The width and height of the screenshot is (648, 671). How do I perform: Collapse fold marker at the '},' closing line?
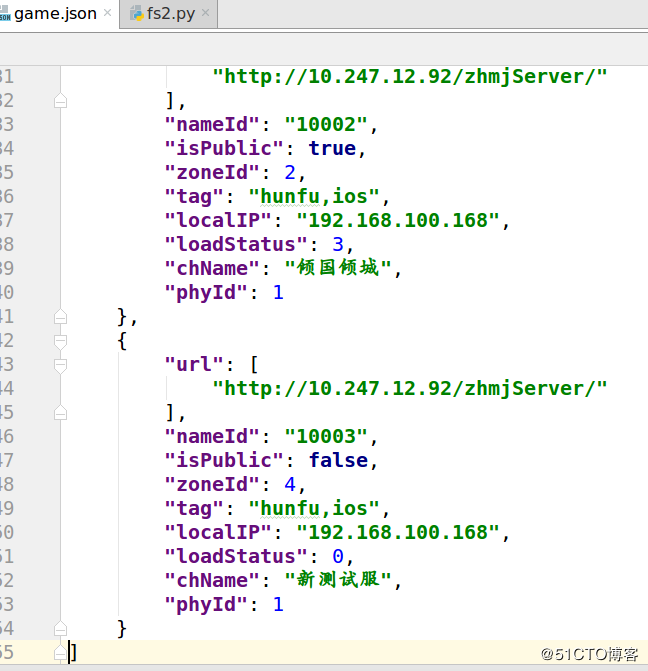point(60,317)
